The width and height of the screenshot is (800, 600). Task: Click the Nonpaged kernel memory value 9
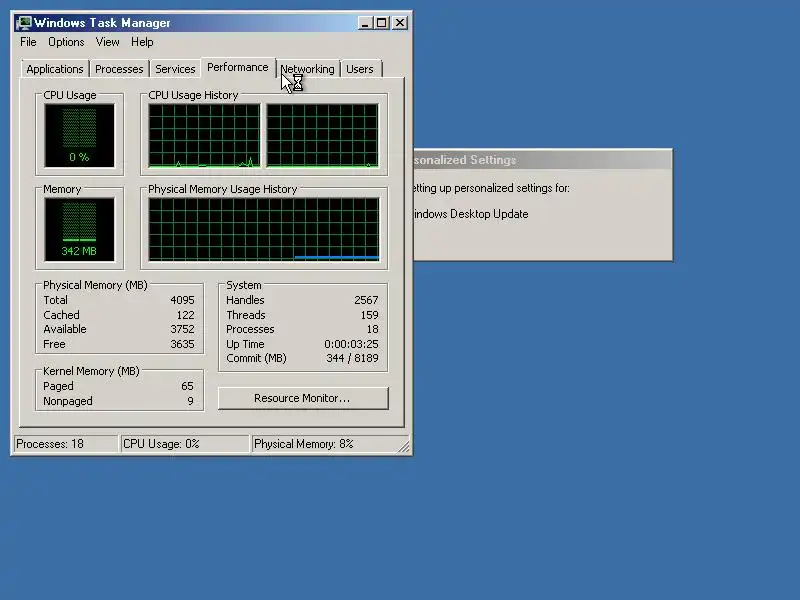click(190, 401)
